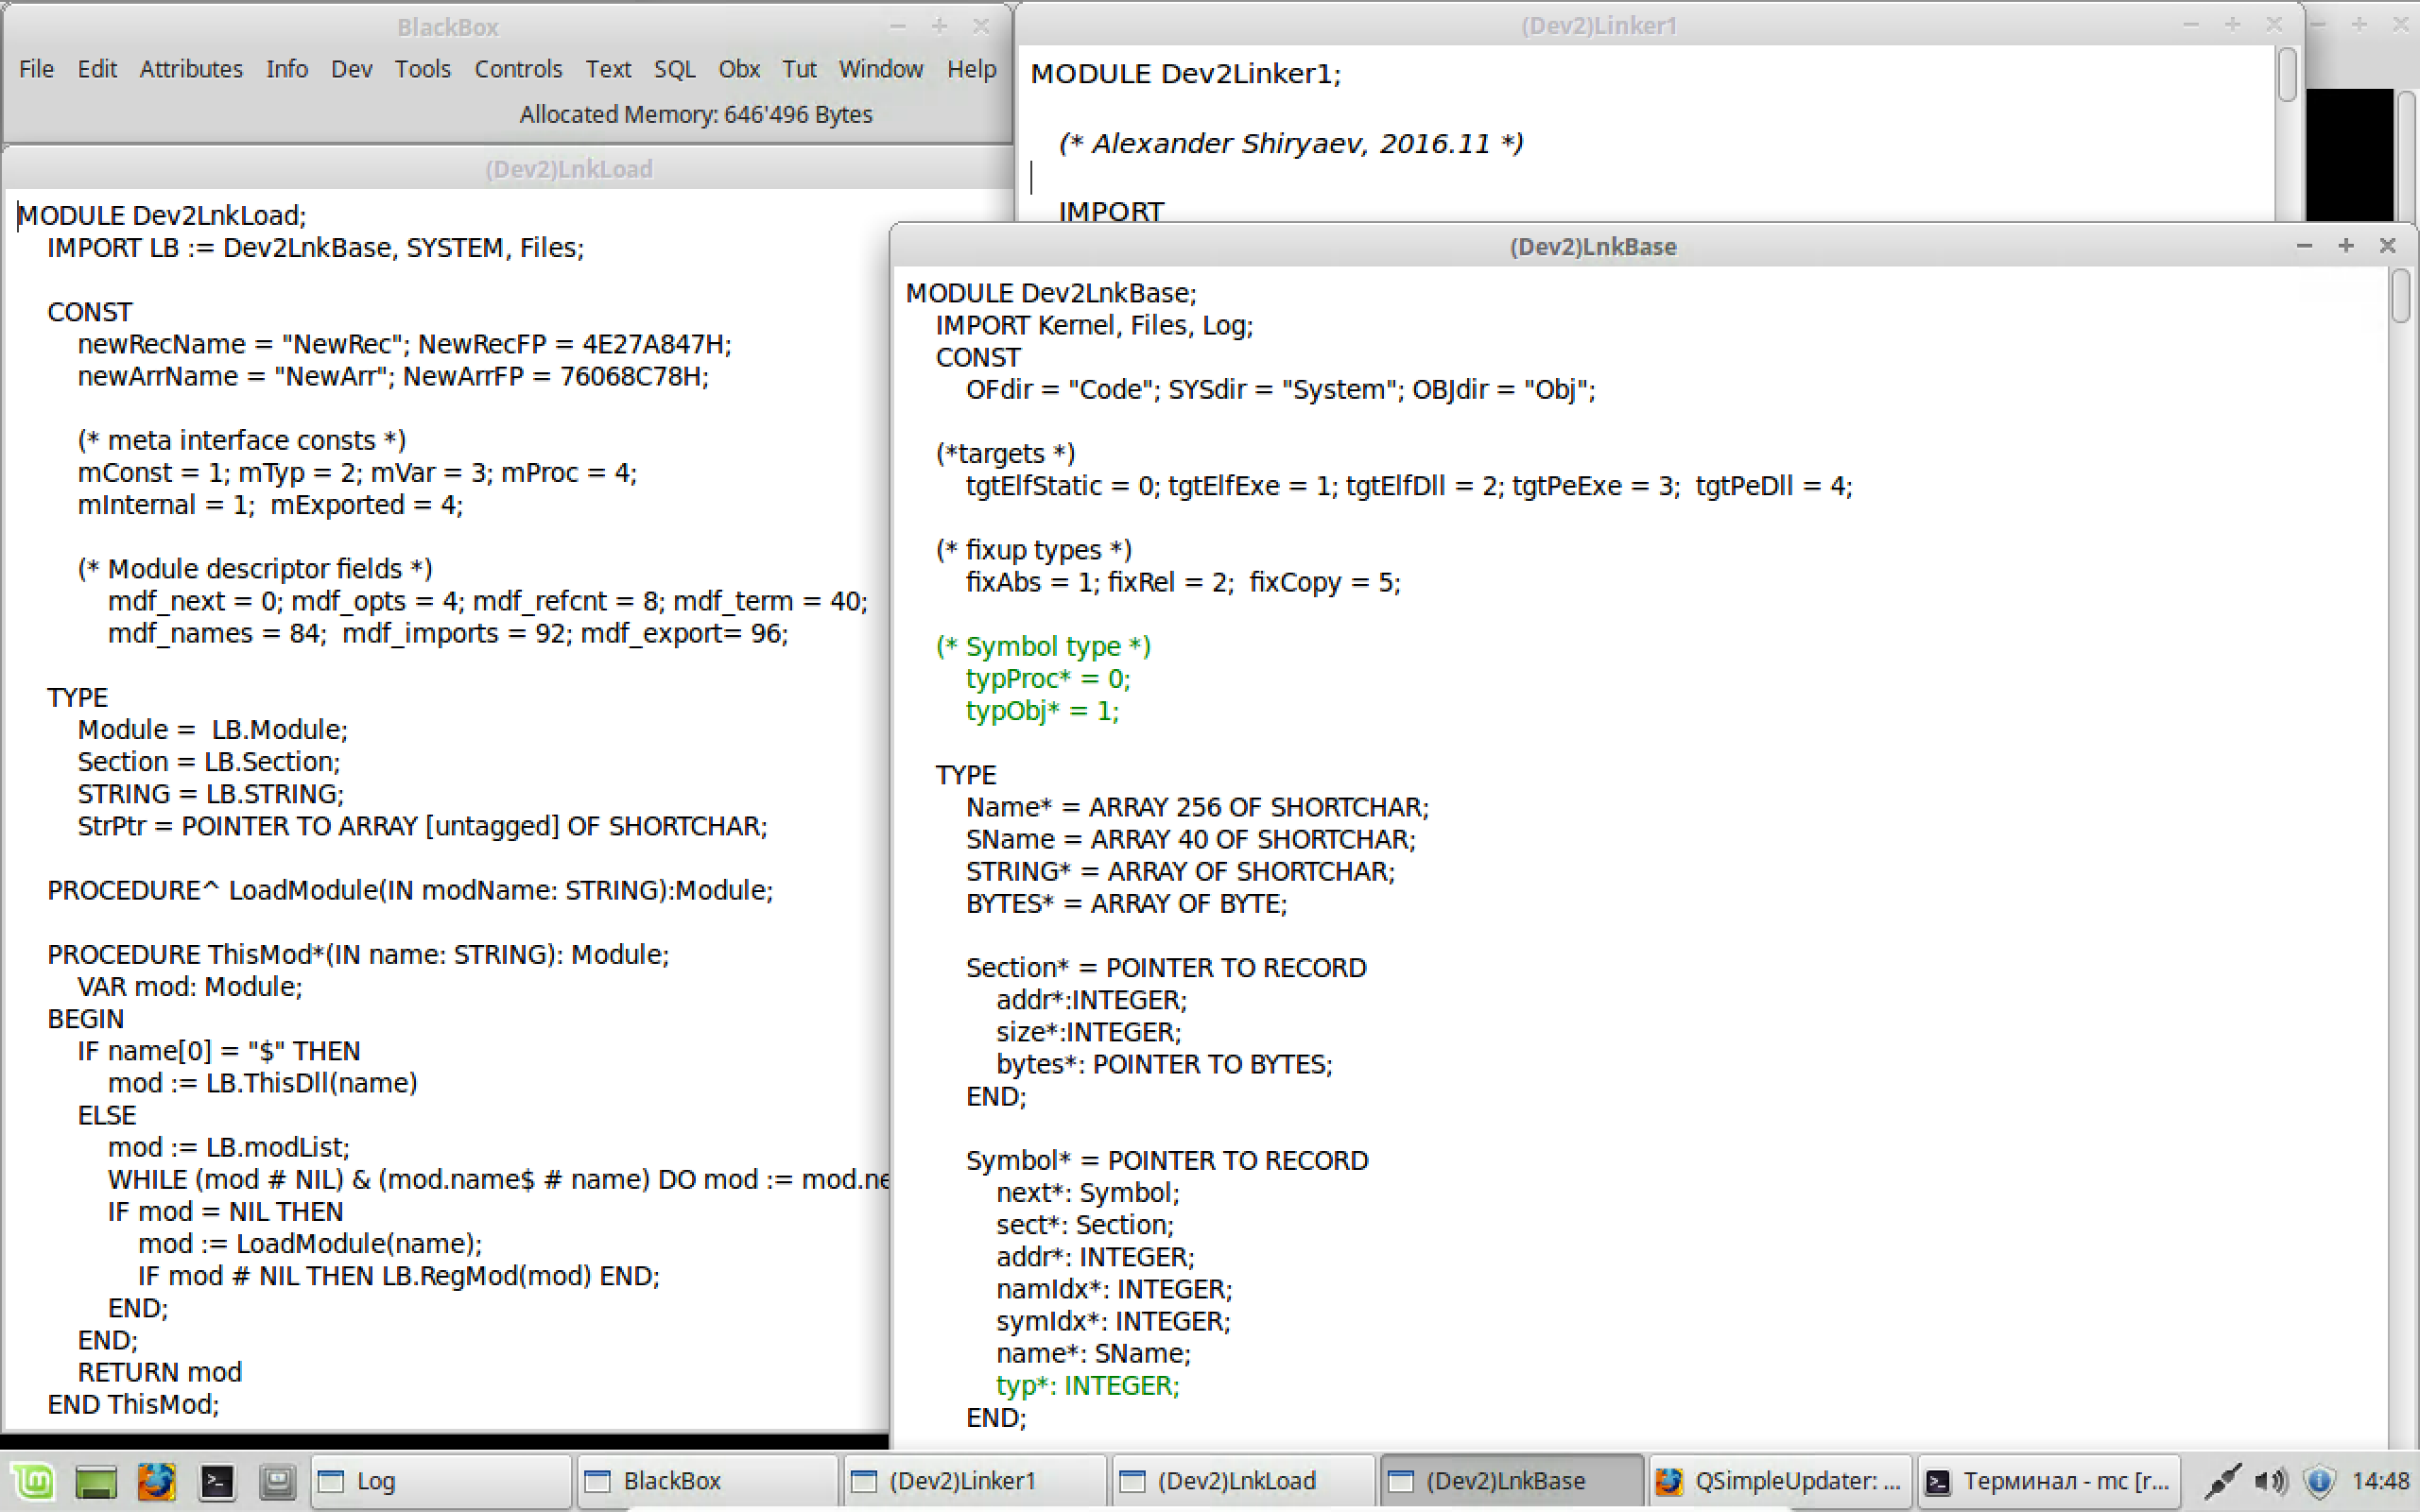Click the show desktop icon in the panel
Screen dimensions: 2420x1512
[95, 1481]
